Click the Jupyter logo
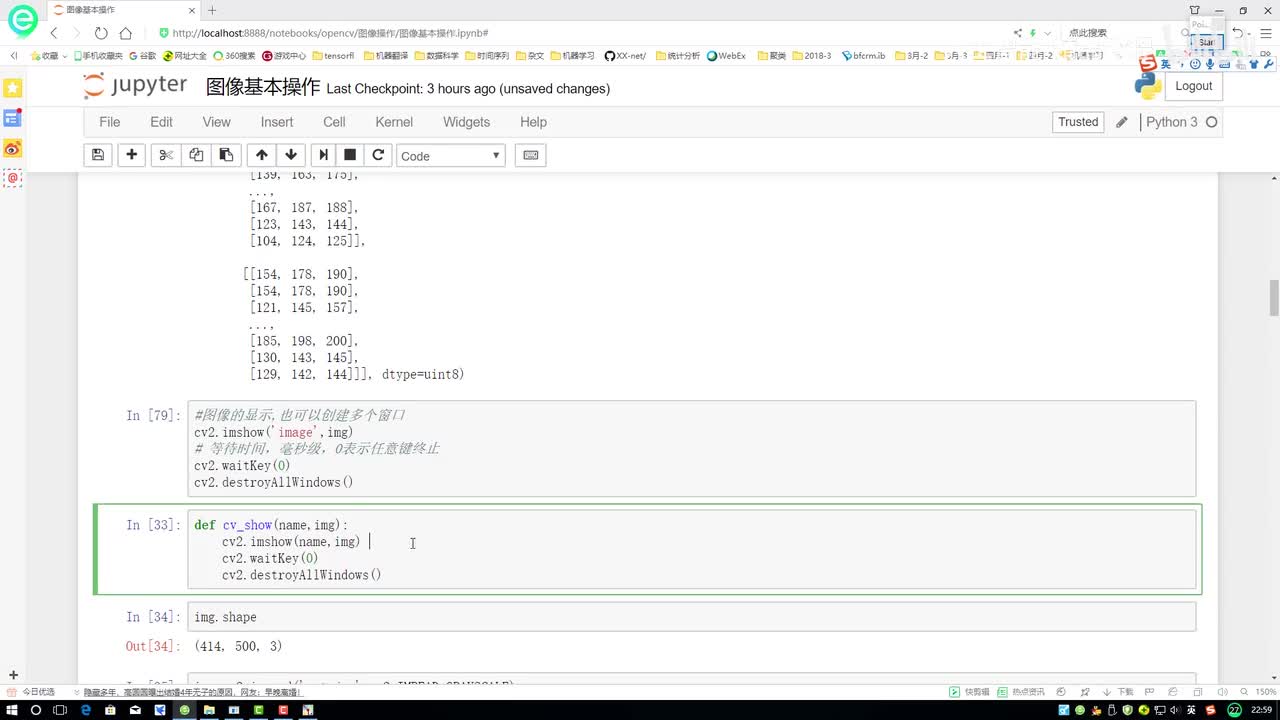 pos(136,86)
